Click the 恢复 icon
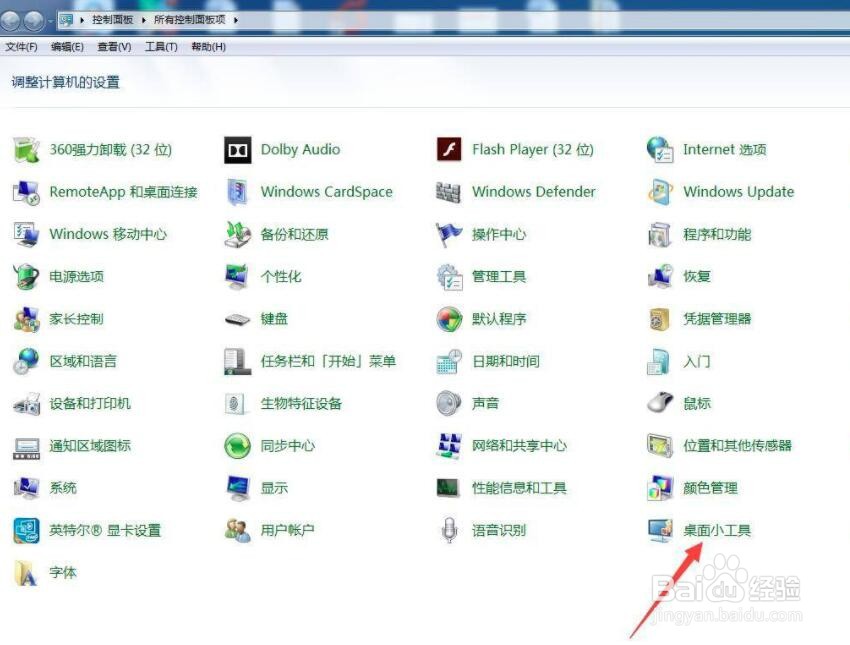The width and height of the screenshot is (850, 645). coord(660,276)
